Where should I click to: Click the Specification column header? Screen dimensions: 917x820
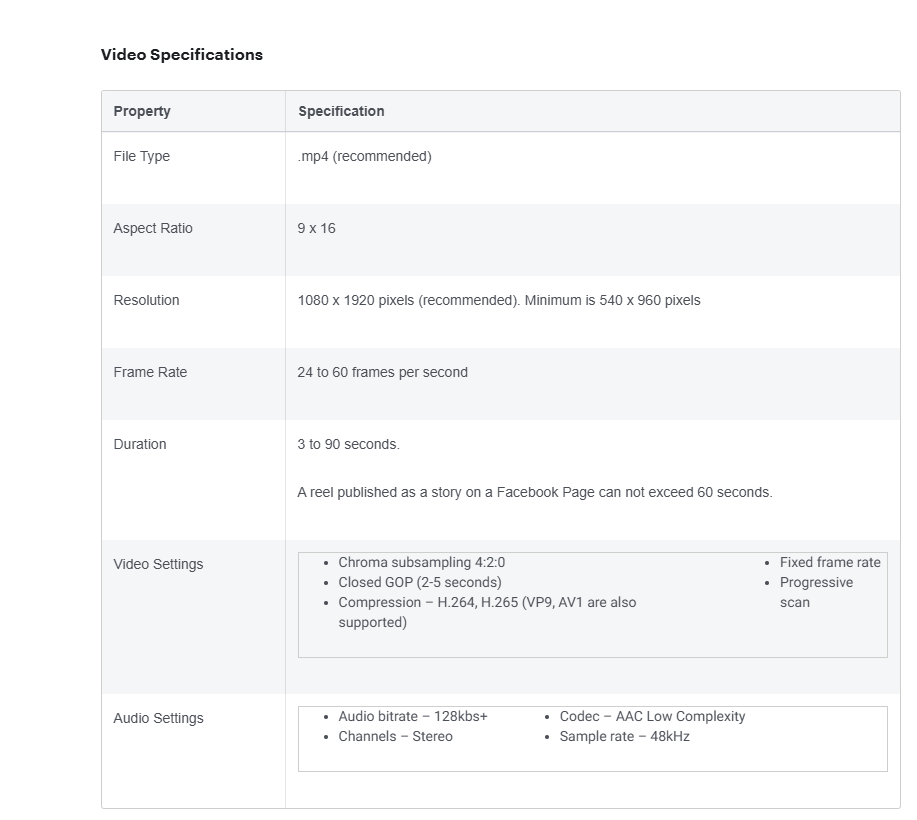click(341, 111)
